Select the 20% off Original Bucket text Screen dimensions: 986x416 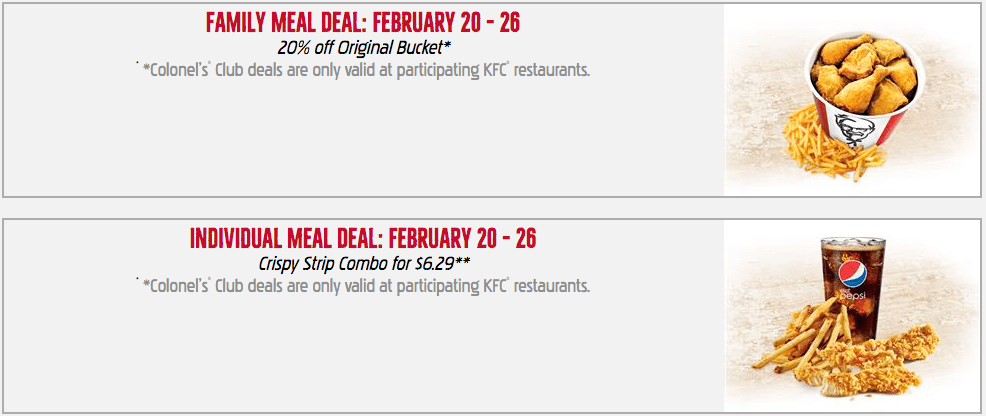coord(363,48)
